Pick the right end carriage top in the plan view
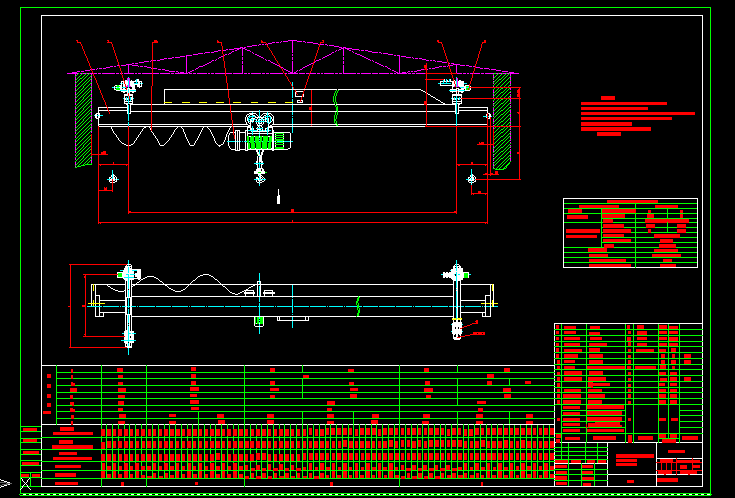Viewport: 735px width, 498px height. (456, 274)
